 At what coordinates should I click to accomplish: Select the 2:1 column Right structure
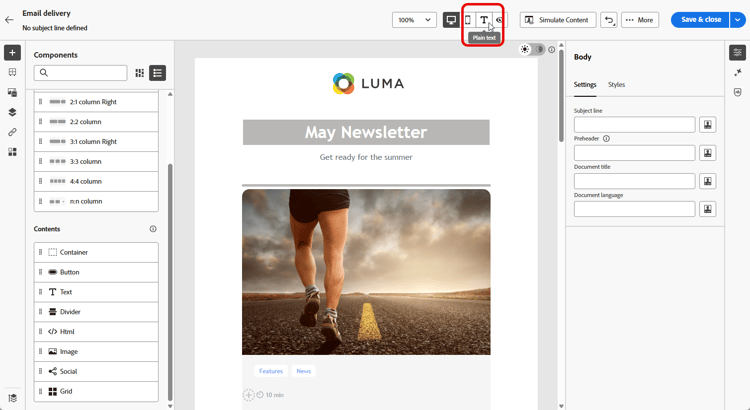96,102
